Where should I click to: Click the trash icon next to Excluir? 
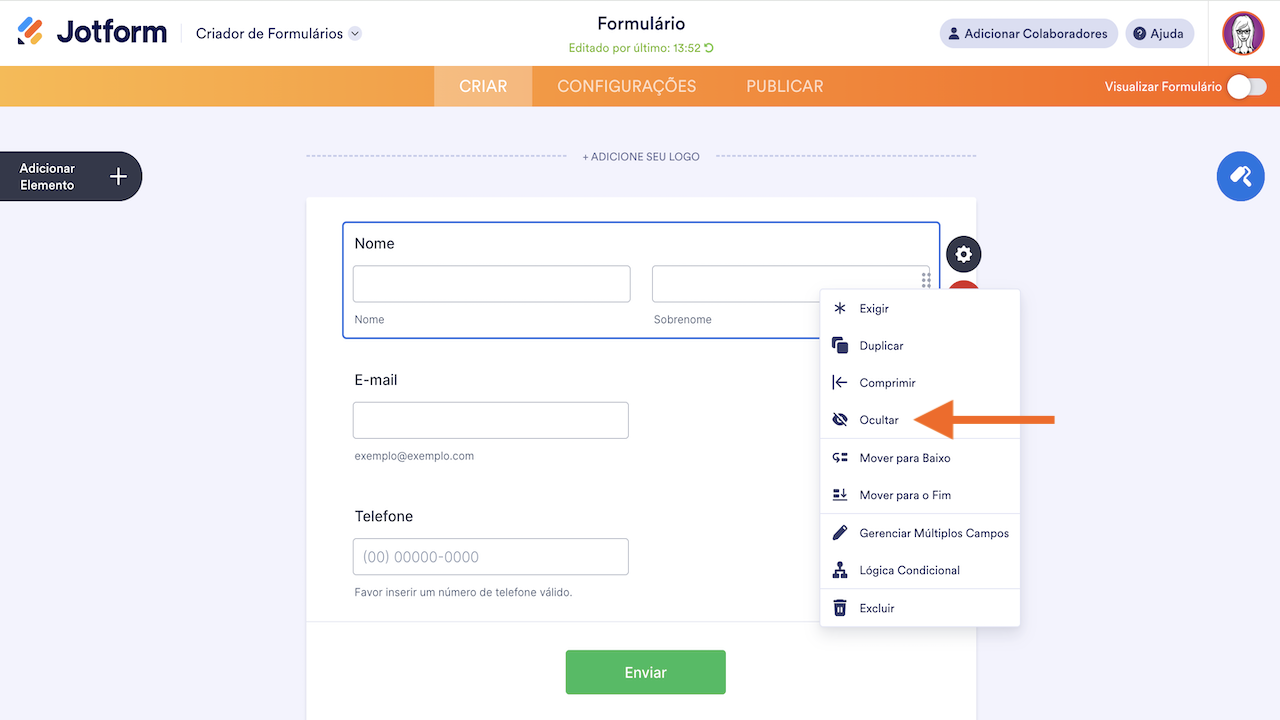point(840,608)
